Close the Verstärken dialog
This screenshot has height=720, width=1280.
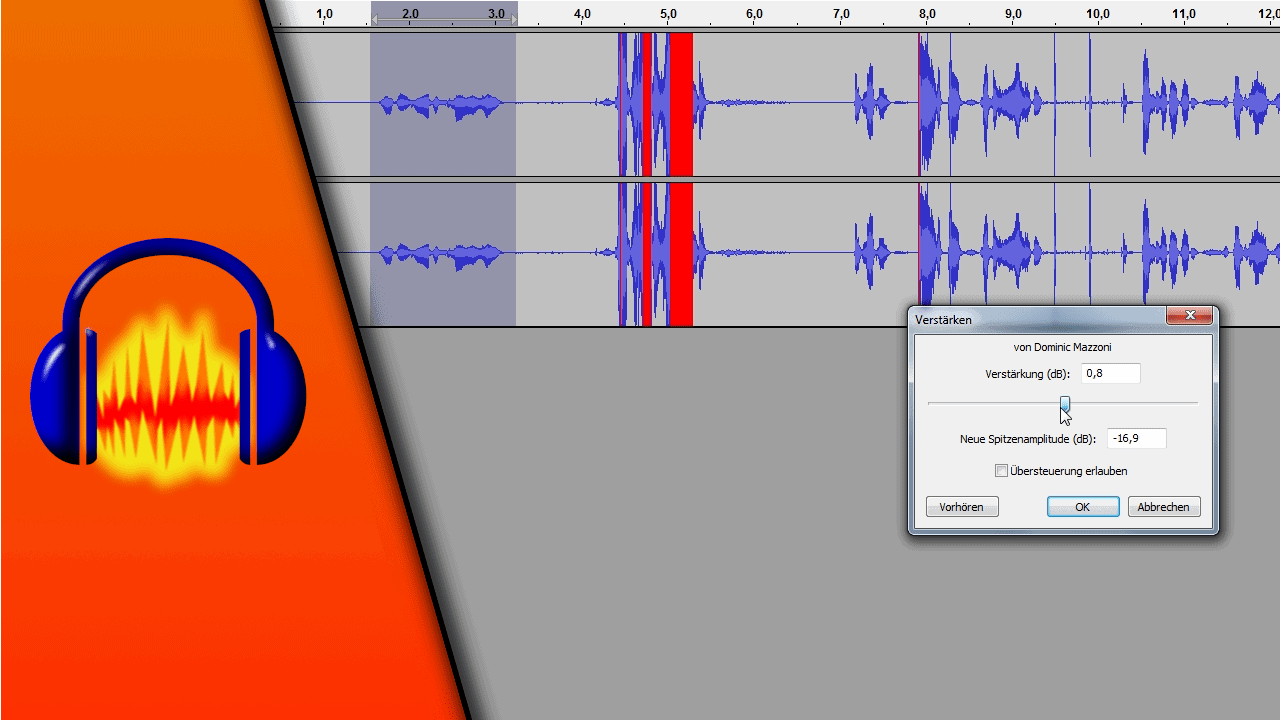(x=1190, y=314)
